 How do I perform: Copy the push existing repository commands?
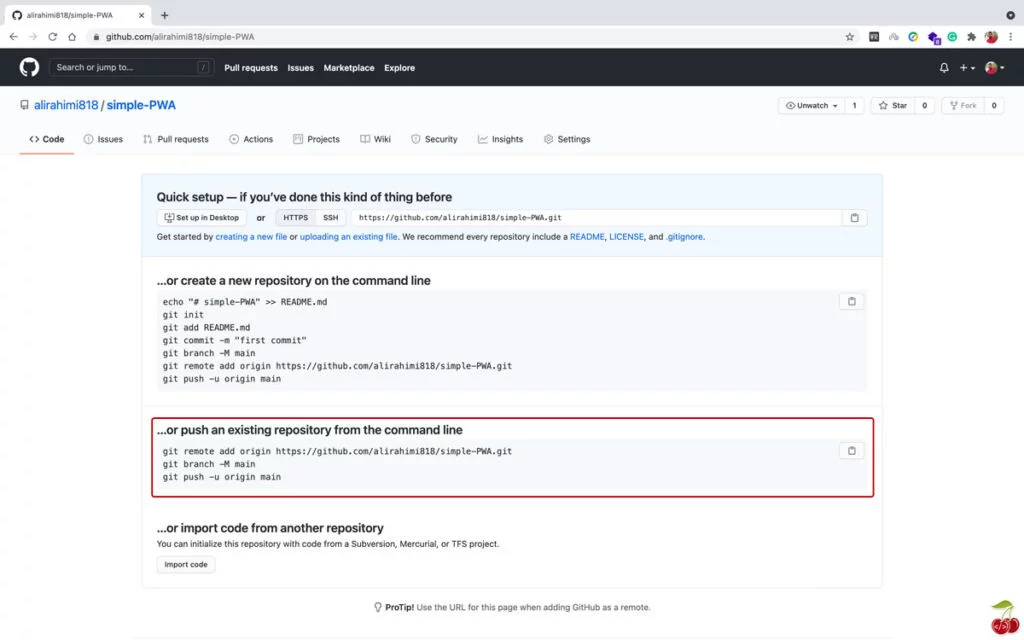(851, 451)
